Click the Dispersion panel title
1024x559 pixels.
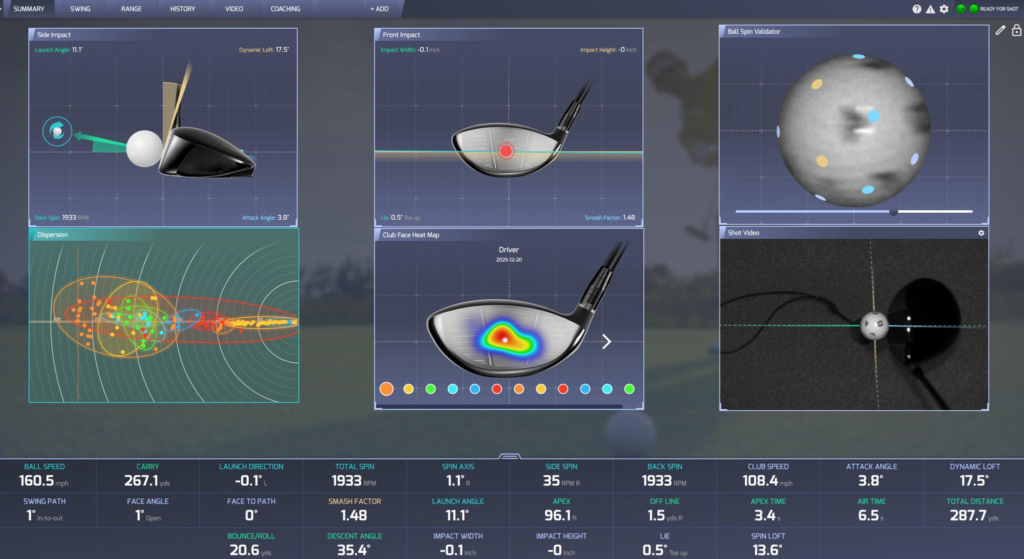tap(52, 234)
